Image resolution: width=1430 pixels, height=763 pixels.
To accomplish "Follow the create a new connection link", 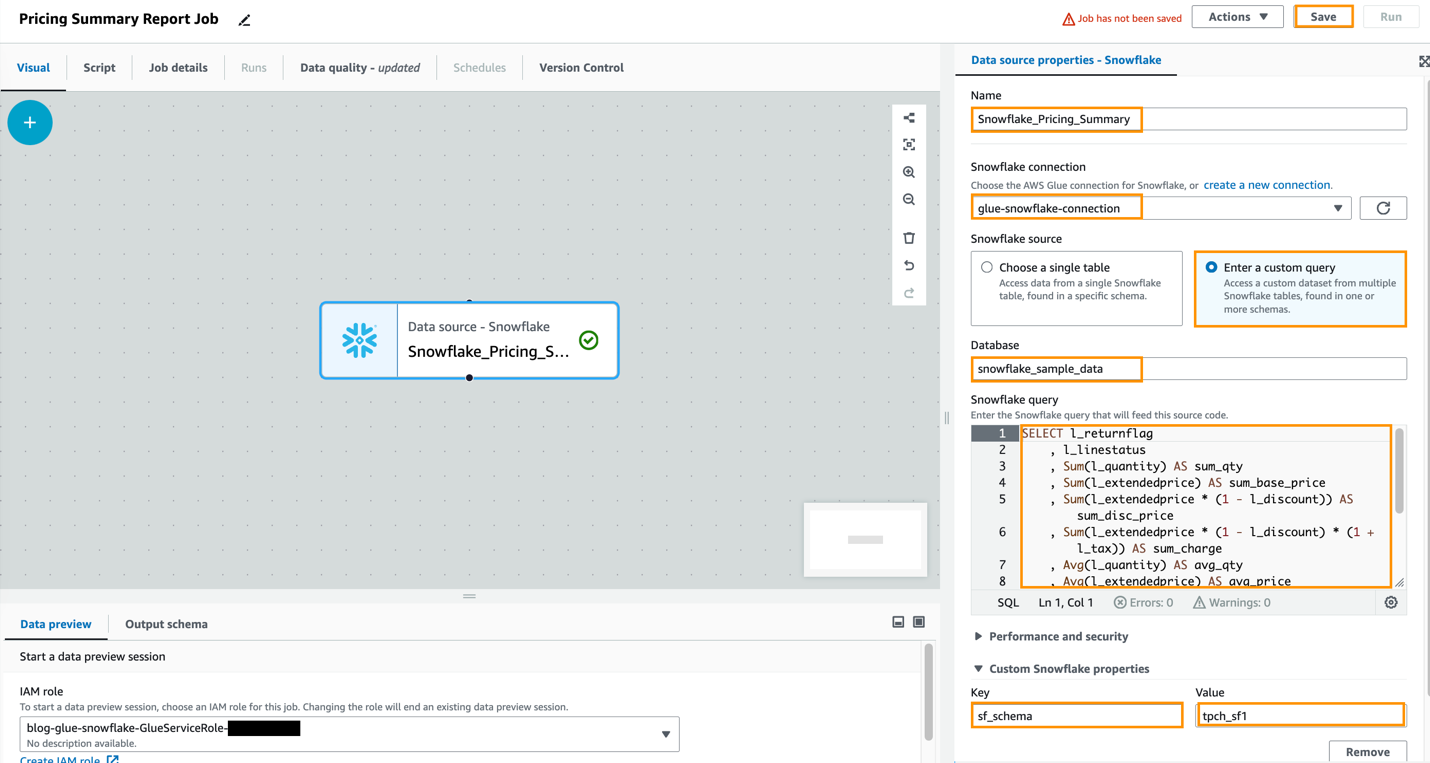I will tap(1267, 185).
